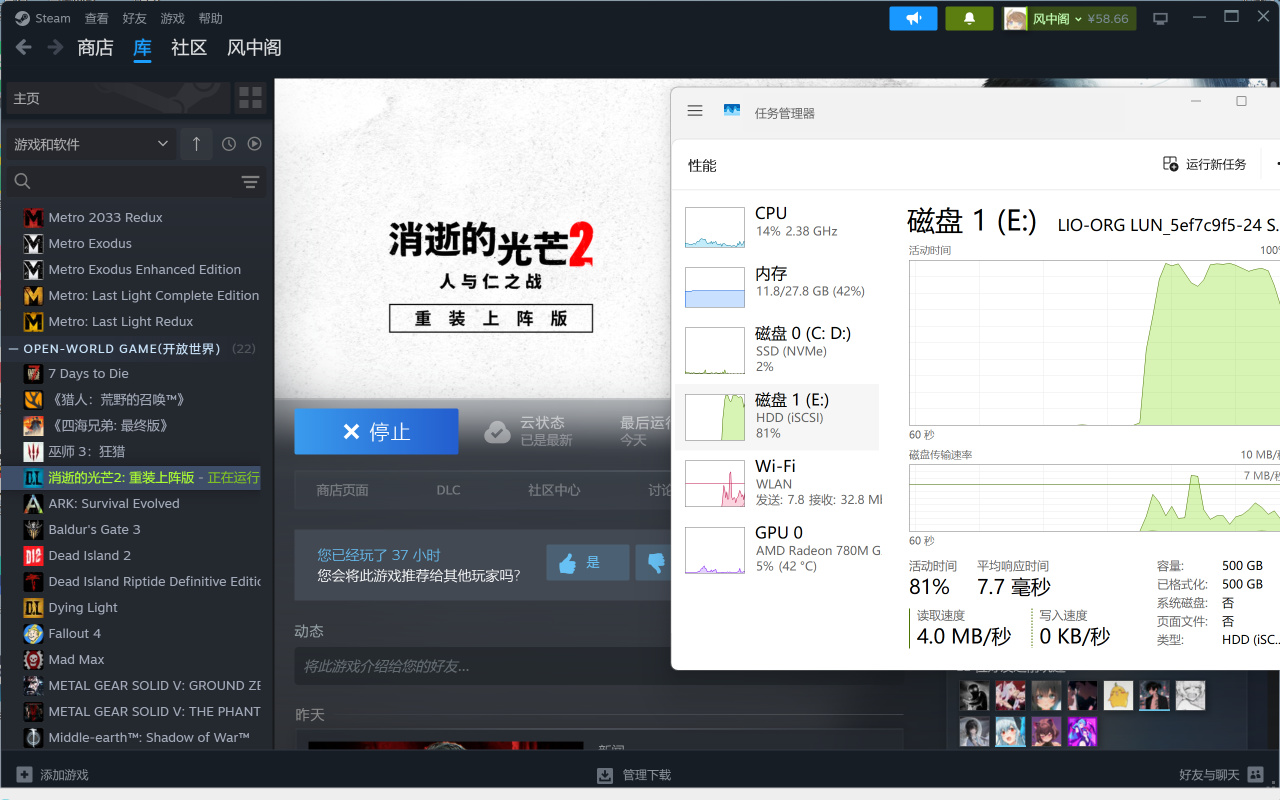
Task: Select 内存 in Task Manager performance list
Action: click(778, 286)
